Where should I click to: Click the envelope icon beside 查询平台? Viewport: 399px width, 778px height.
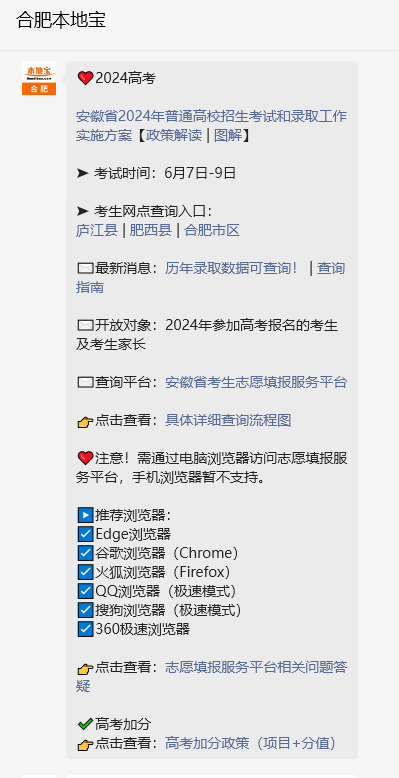[x=85, y=383]
